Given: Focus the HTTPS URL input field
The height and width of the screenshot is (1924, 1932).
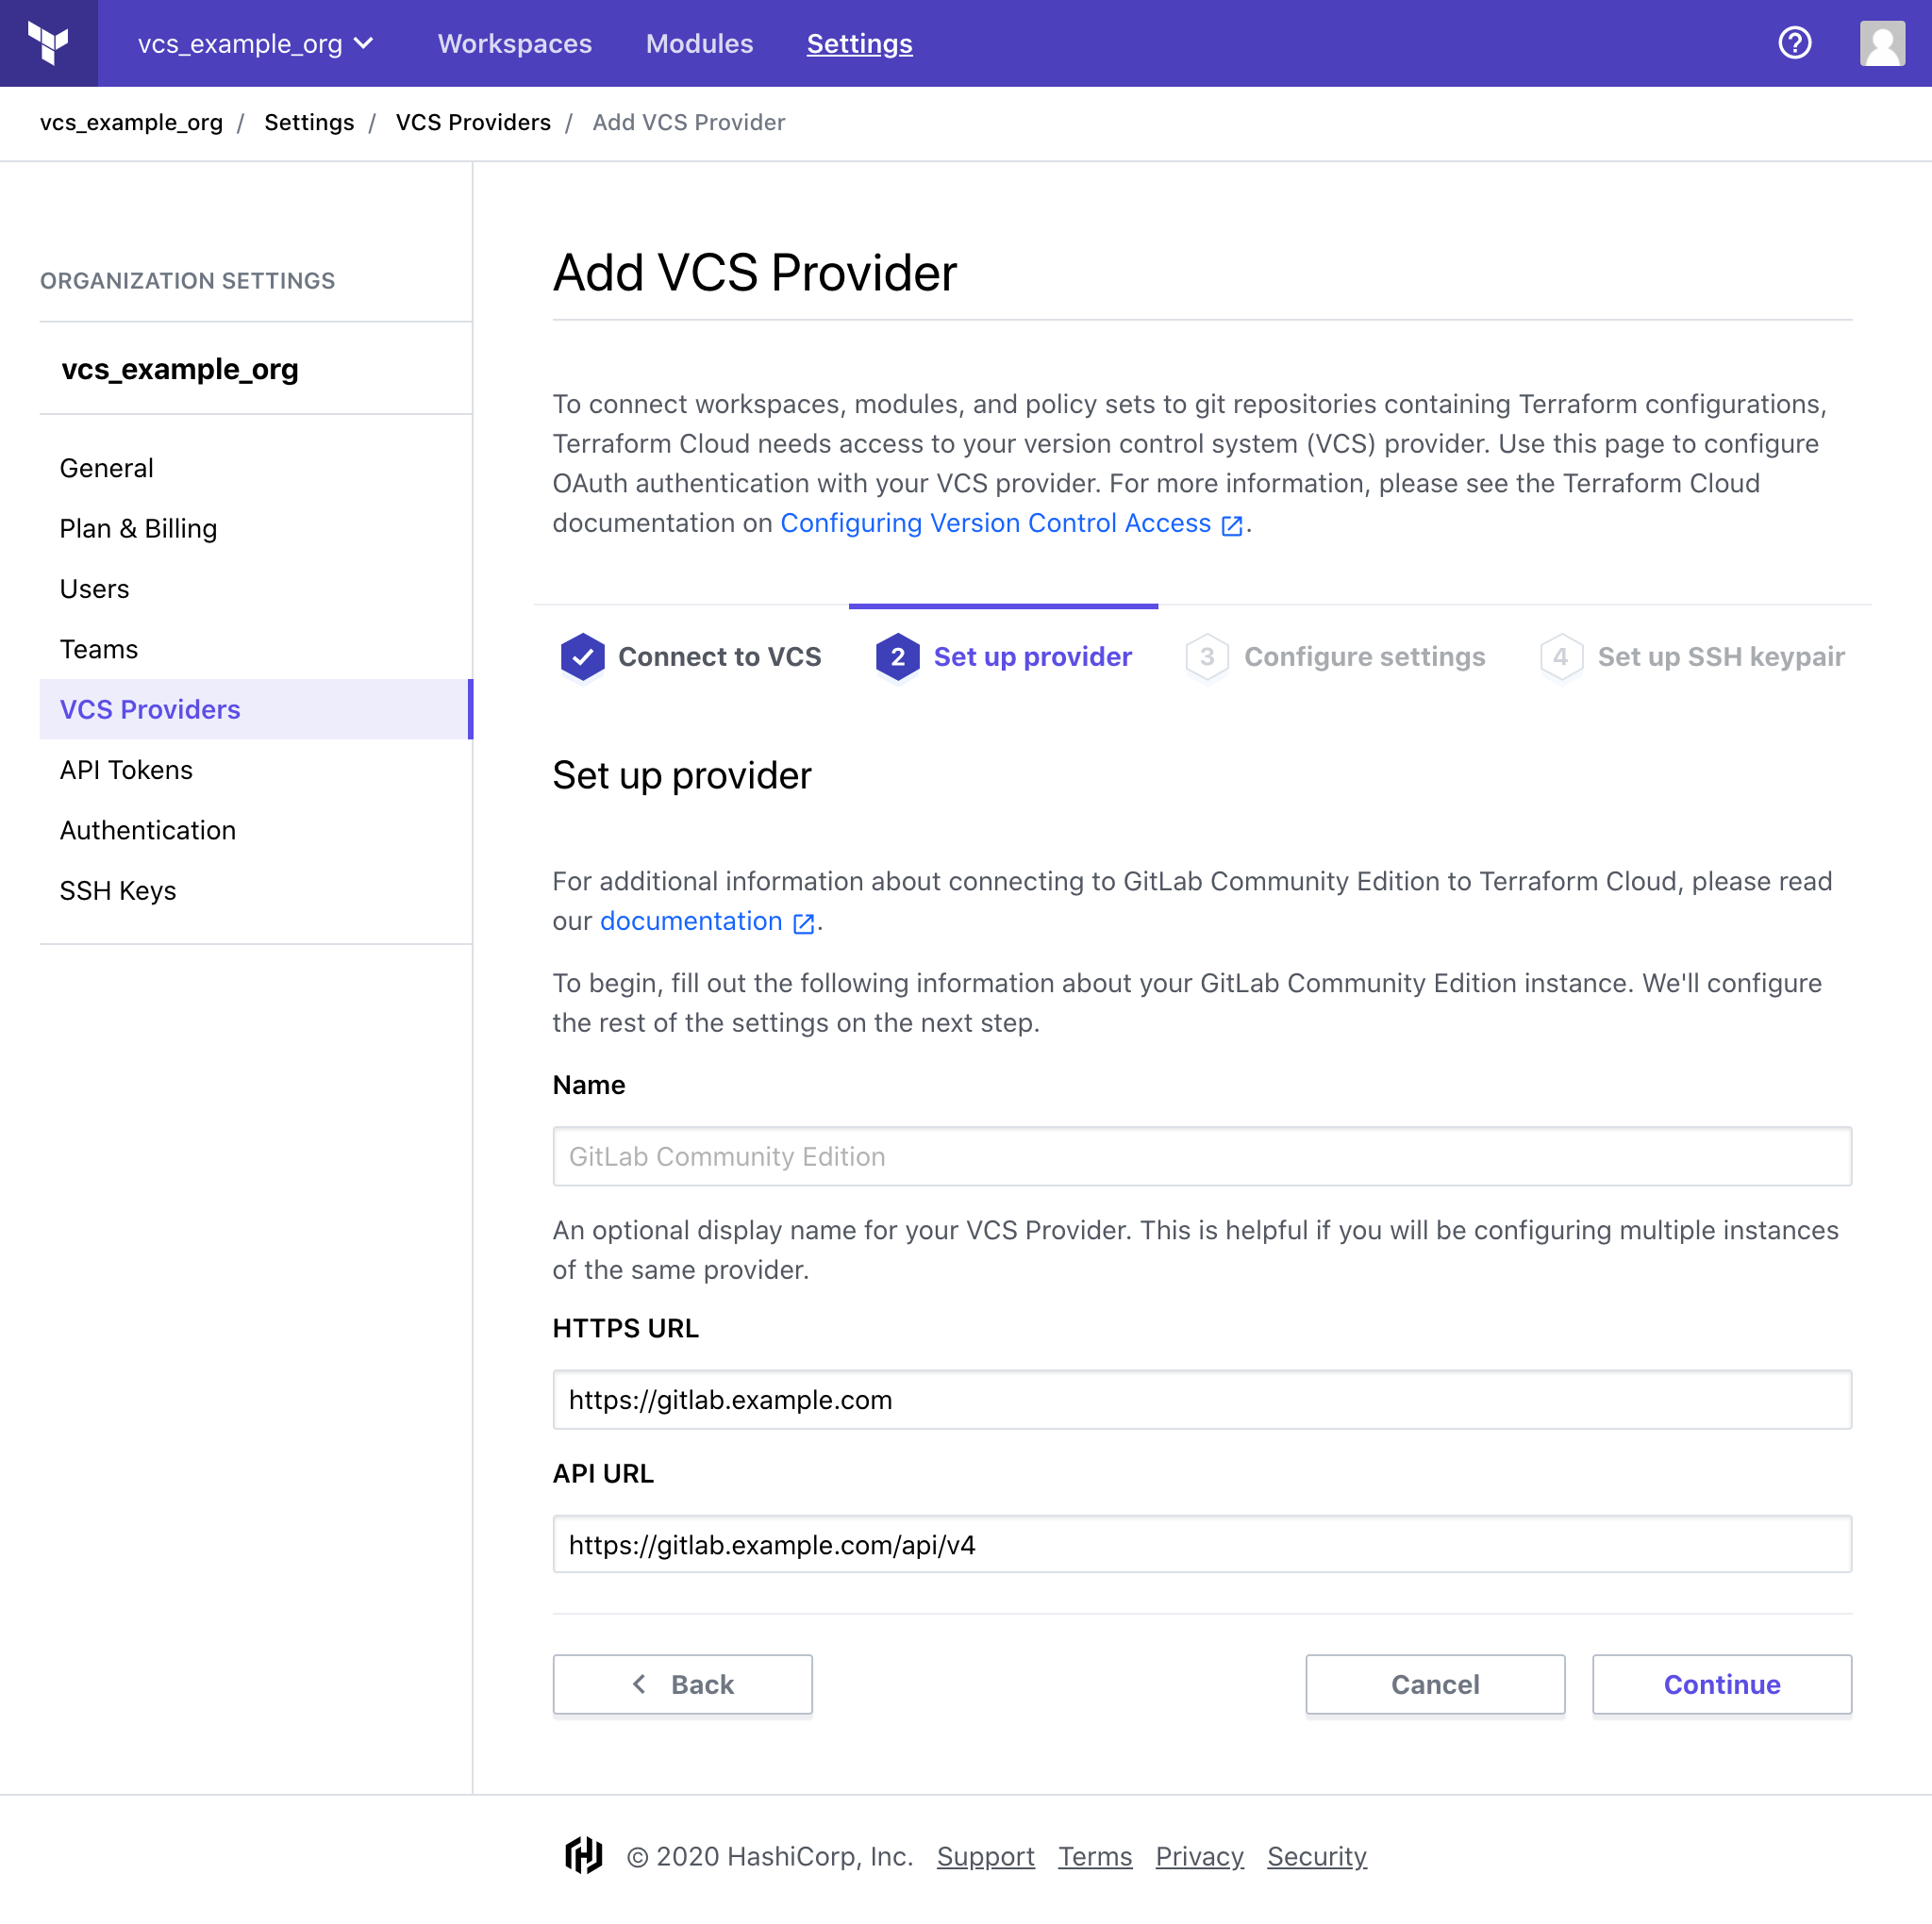Looking at the screenshot, I should 1202,1399.
